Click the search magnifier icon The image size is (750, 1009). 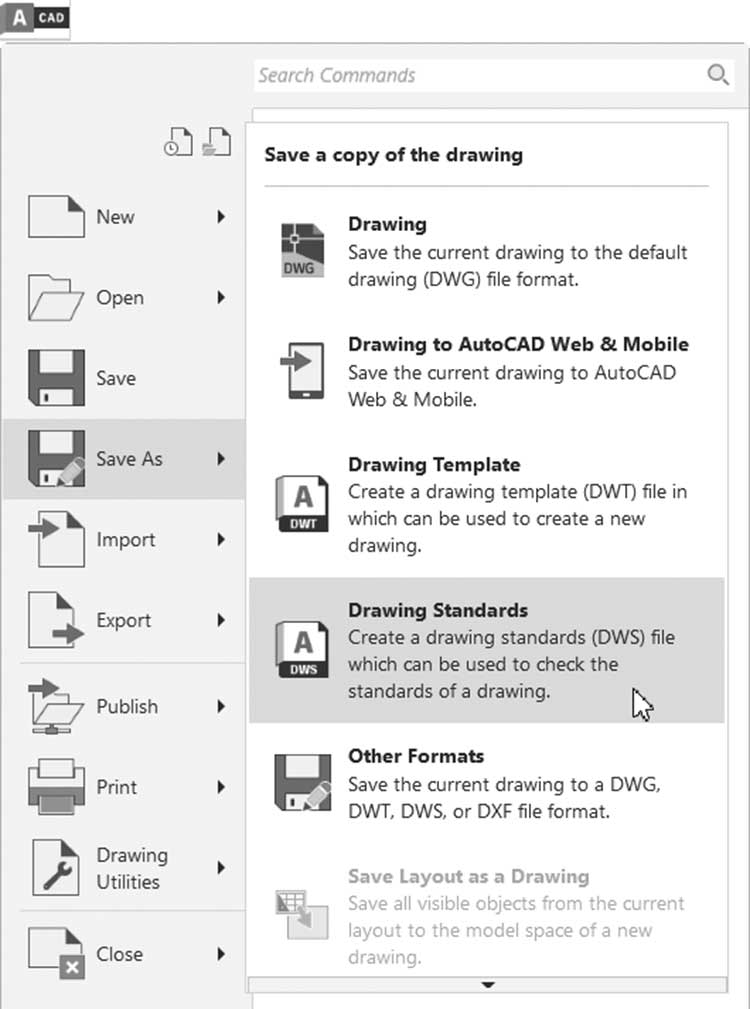(x=717, y=75)
